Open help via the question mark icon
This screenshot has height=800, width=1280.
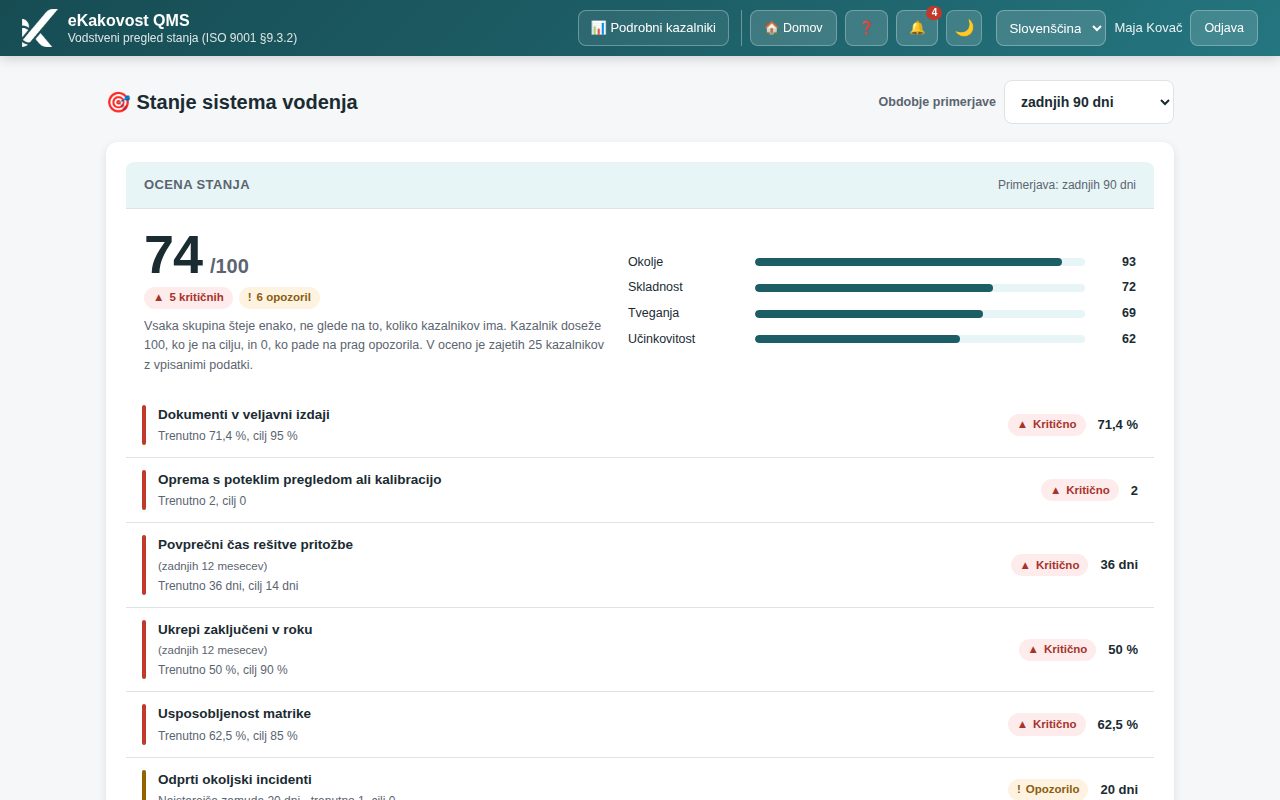tap(866, 28)
